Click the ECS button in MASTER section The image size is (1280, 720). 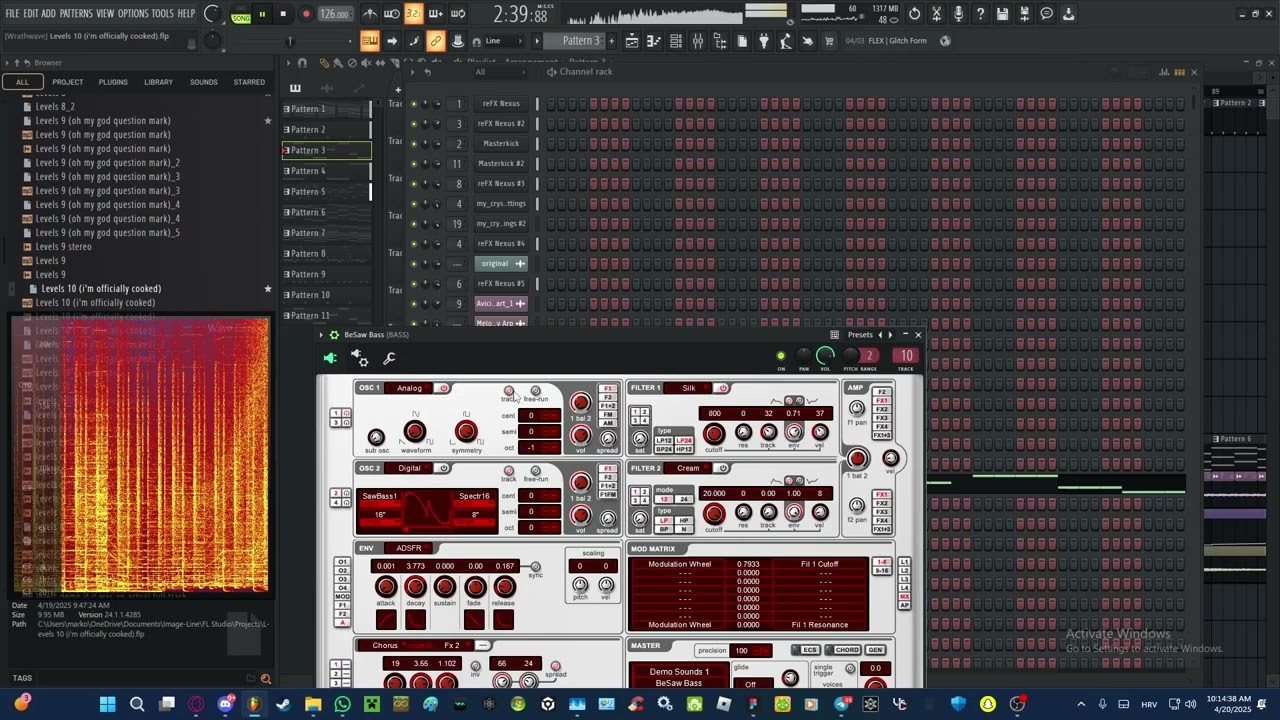coord(806,650)
